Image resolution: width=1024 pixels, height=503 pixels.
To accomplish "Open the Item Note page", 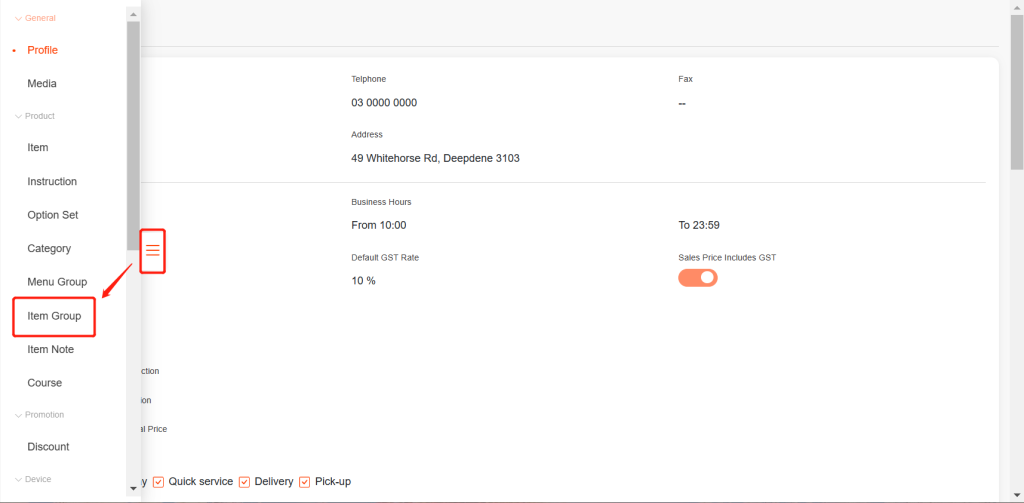I will pyautogui.click(x=51, y=349).
